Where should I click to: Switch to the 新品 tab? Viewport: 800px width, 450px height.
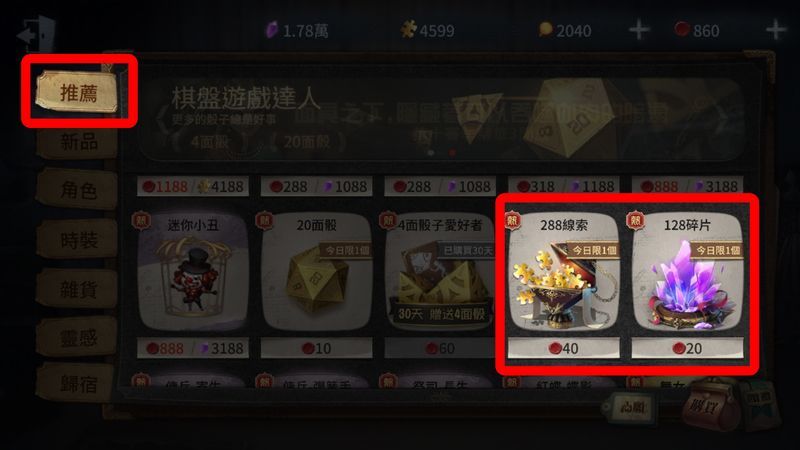[78, 142]
